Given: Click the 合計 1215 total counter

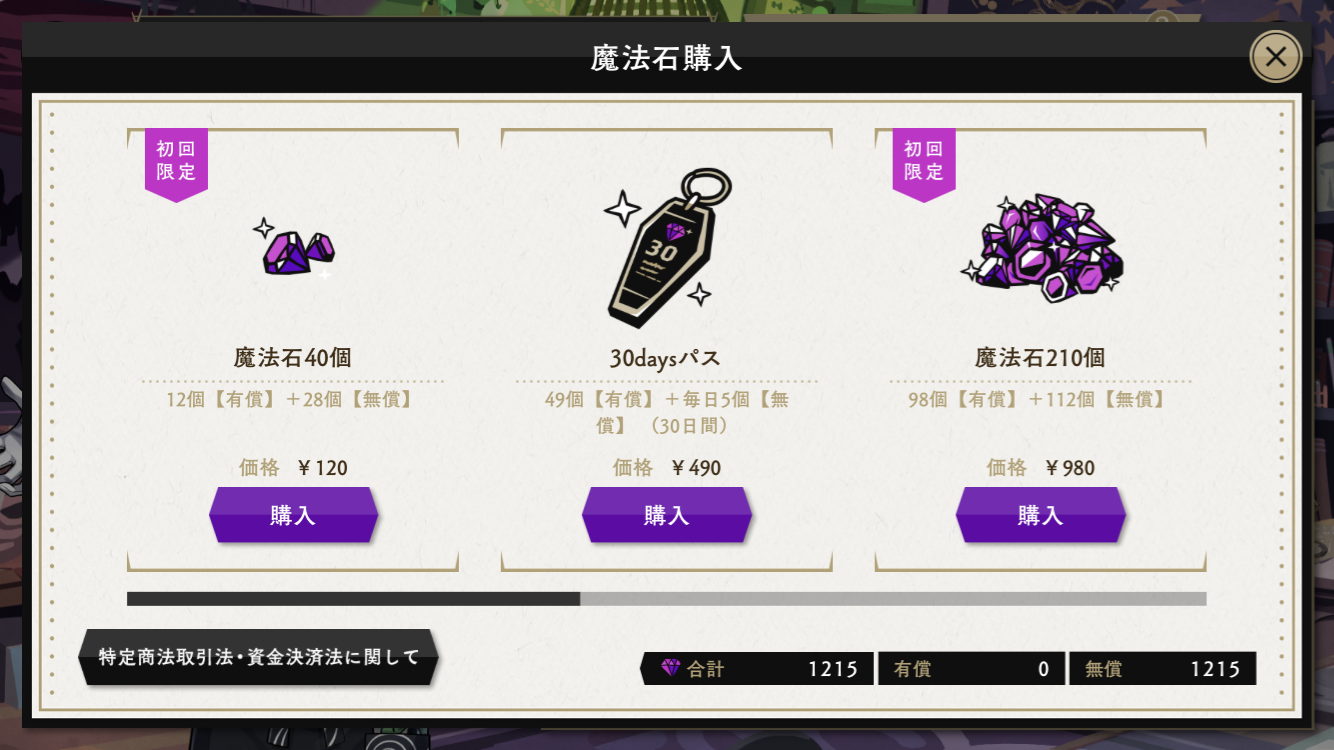Looking at the screenshot, I should point(757,669).
